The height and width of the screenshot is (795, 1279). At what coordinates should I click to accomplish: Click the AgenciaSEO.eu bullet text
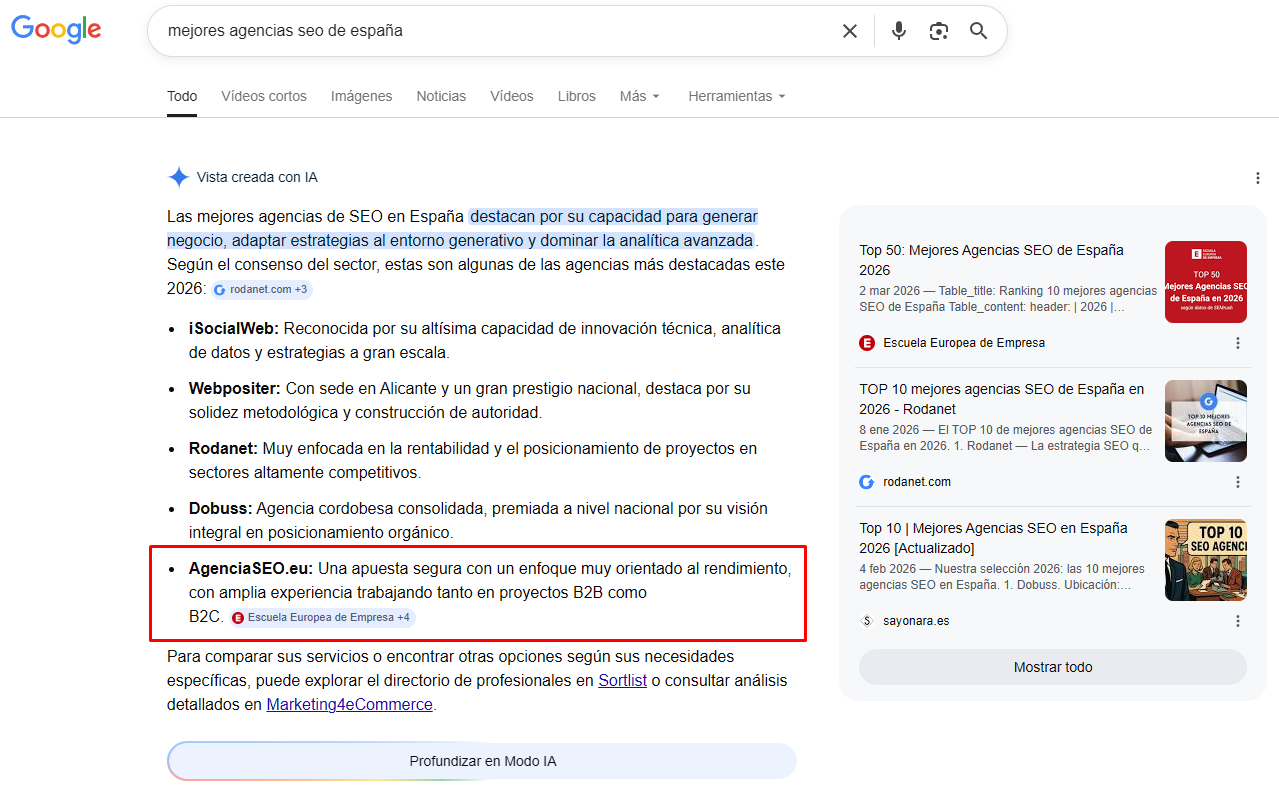tap(490, 593)
